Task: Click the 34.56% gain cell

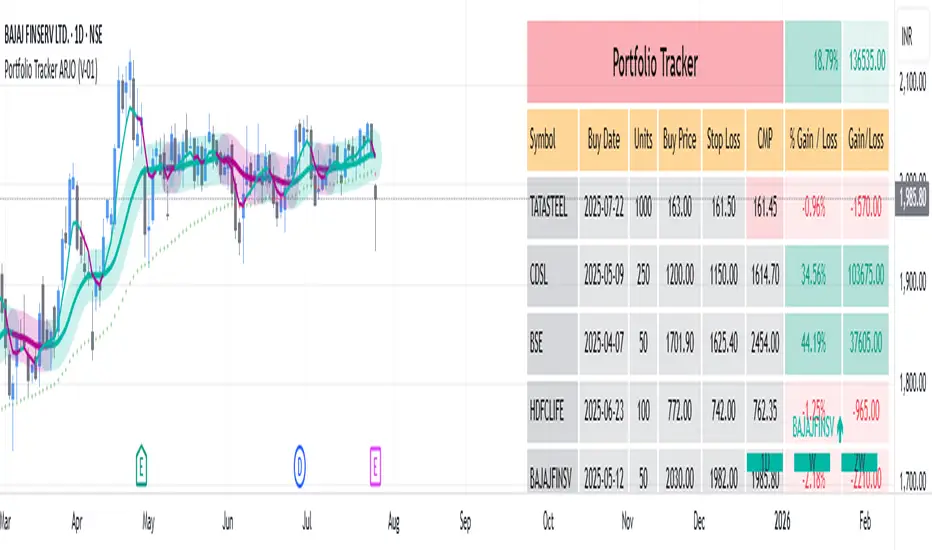Action: coord(813,275)
